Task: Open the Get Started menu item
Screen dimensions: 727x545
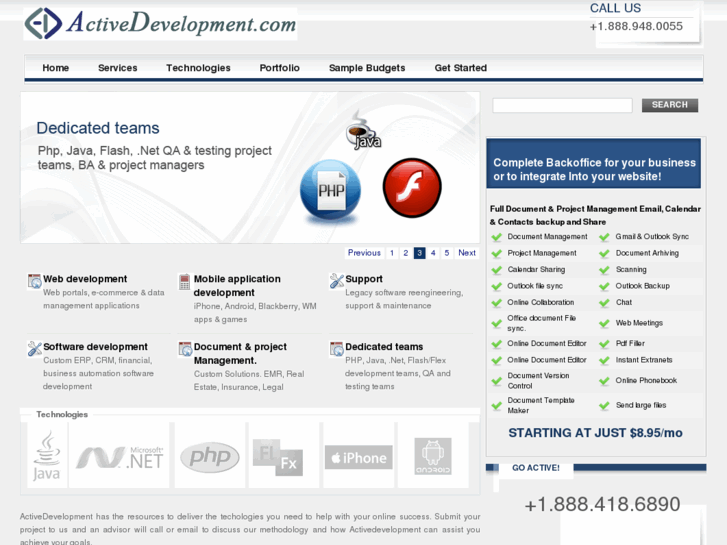Action: (461, 68)
